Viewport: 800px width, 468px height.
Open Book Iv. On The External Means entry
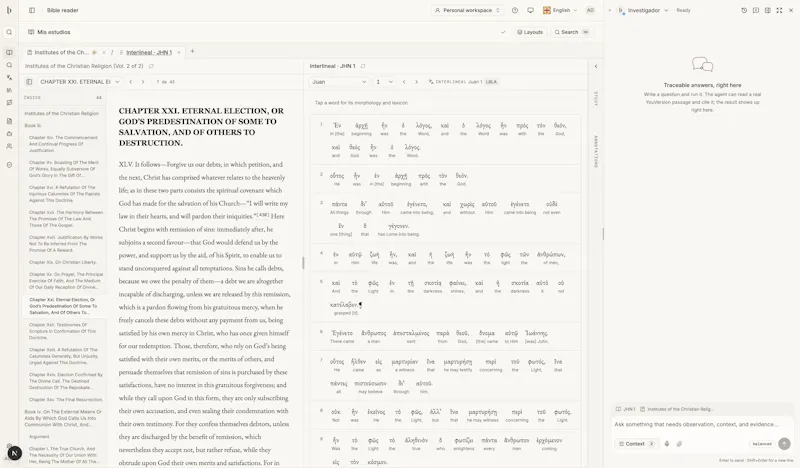coord(63,418)
